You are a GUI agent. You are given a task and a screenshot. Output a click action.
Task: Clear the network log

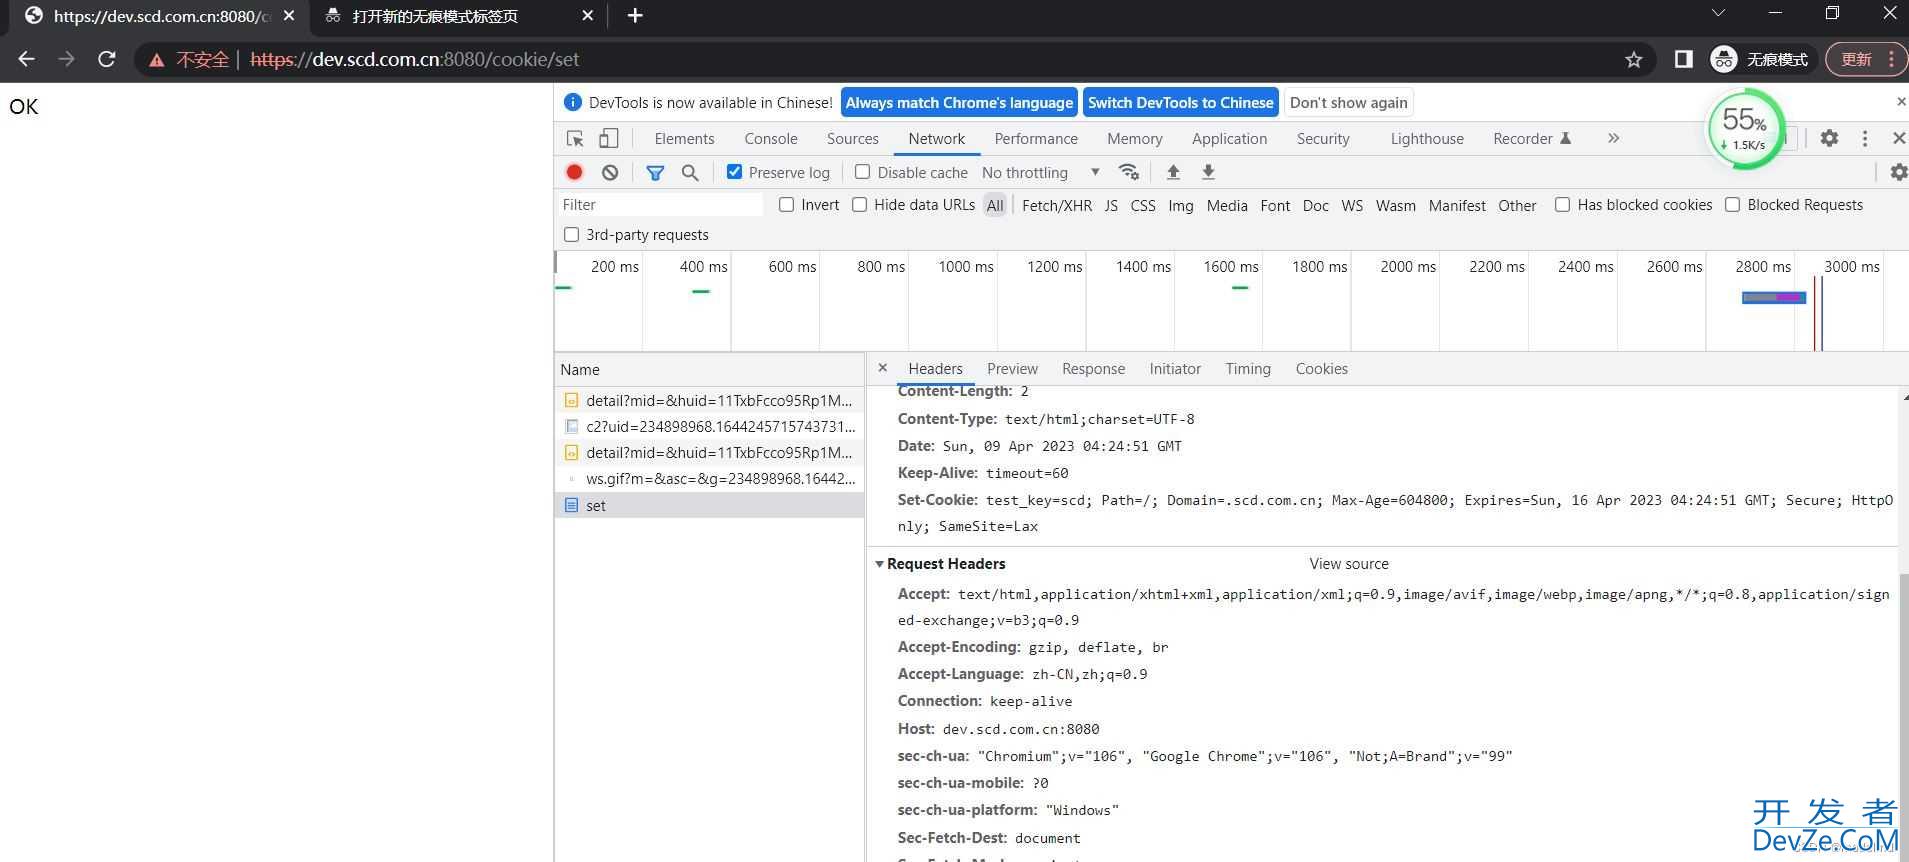tap(610, 172)
